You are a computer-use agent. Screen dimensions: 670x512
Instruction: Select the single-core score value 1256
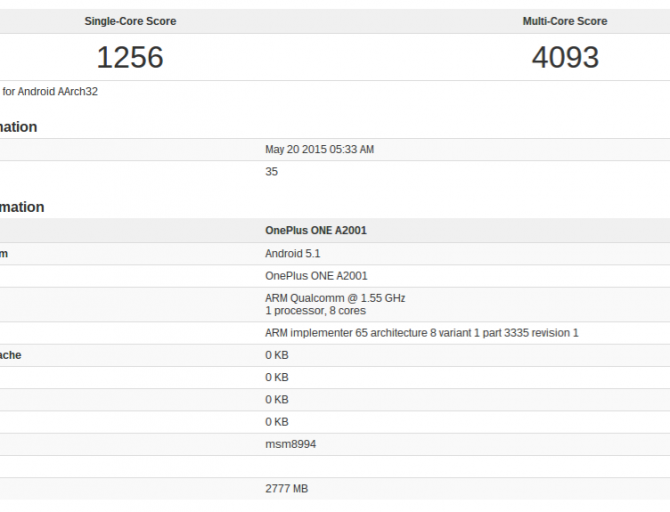tap(129, 58)
